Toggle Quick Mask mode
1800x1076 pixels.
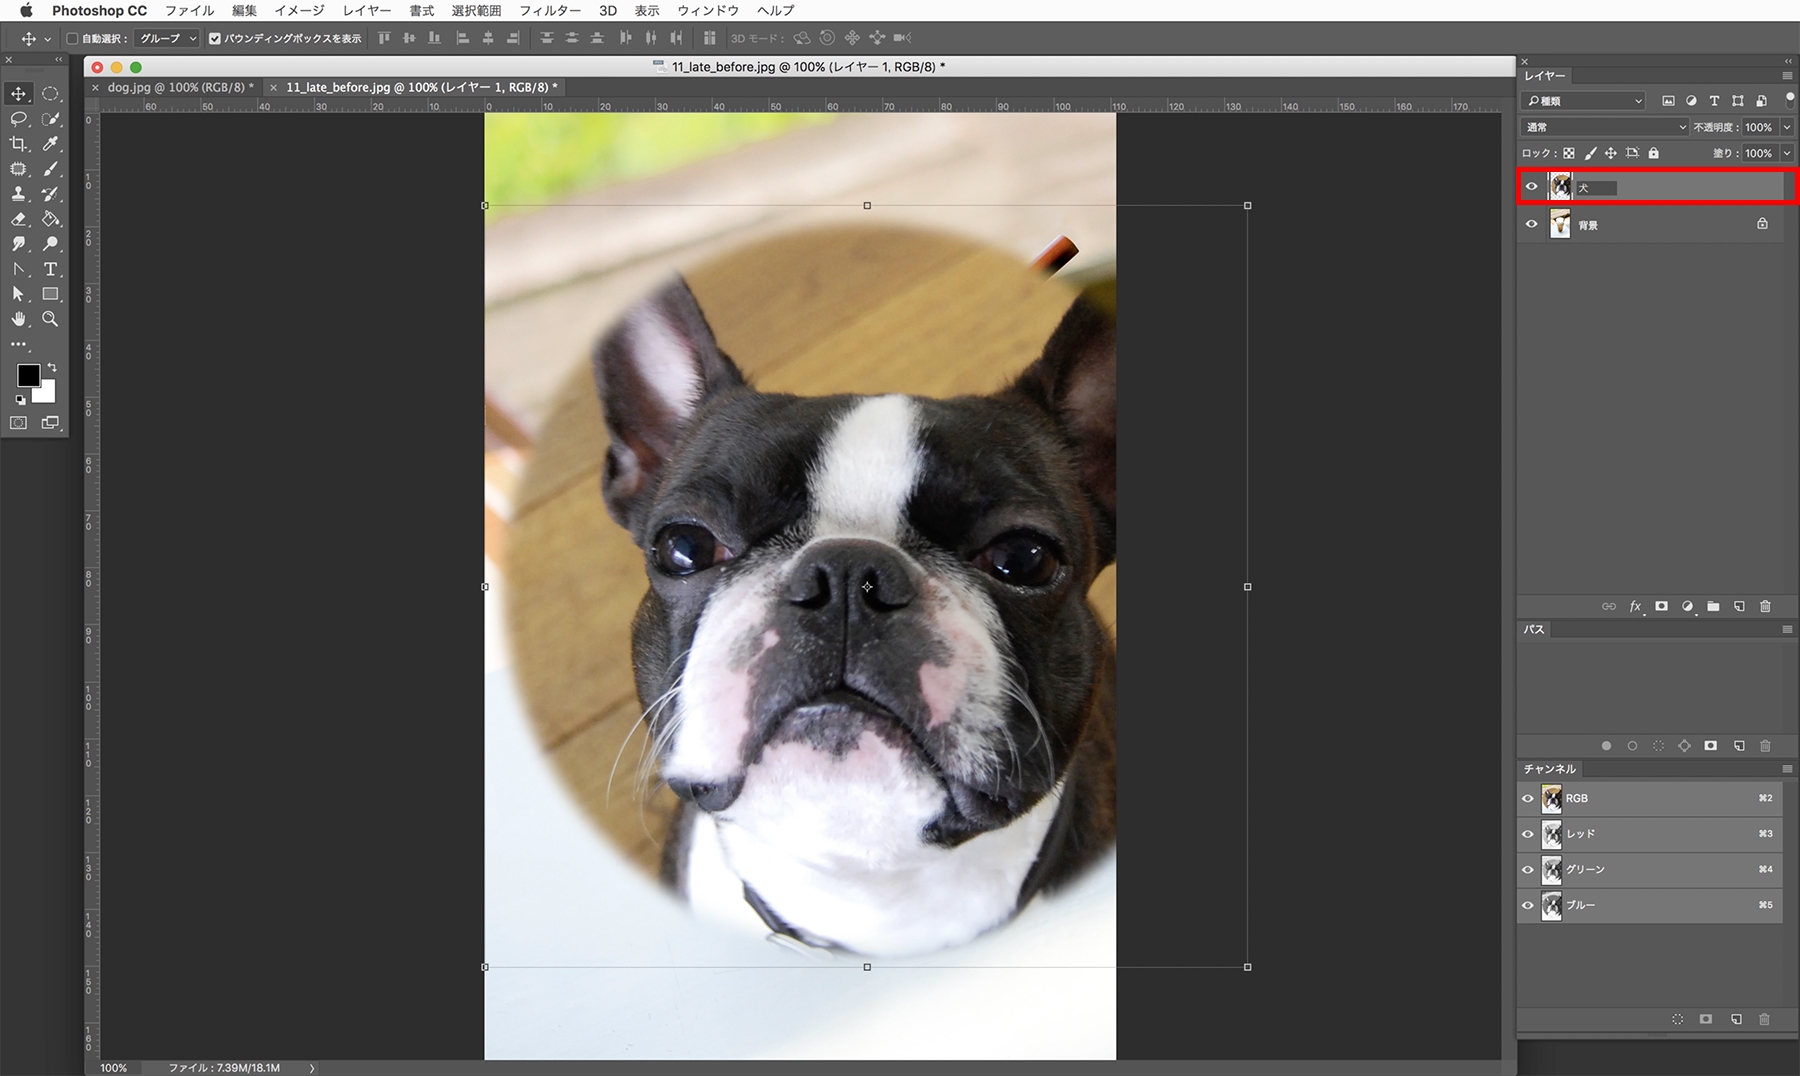[x=19, y=423]
